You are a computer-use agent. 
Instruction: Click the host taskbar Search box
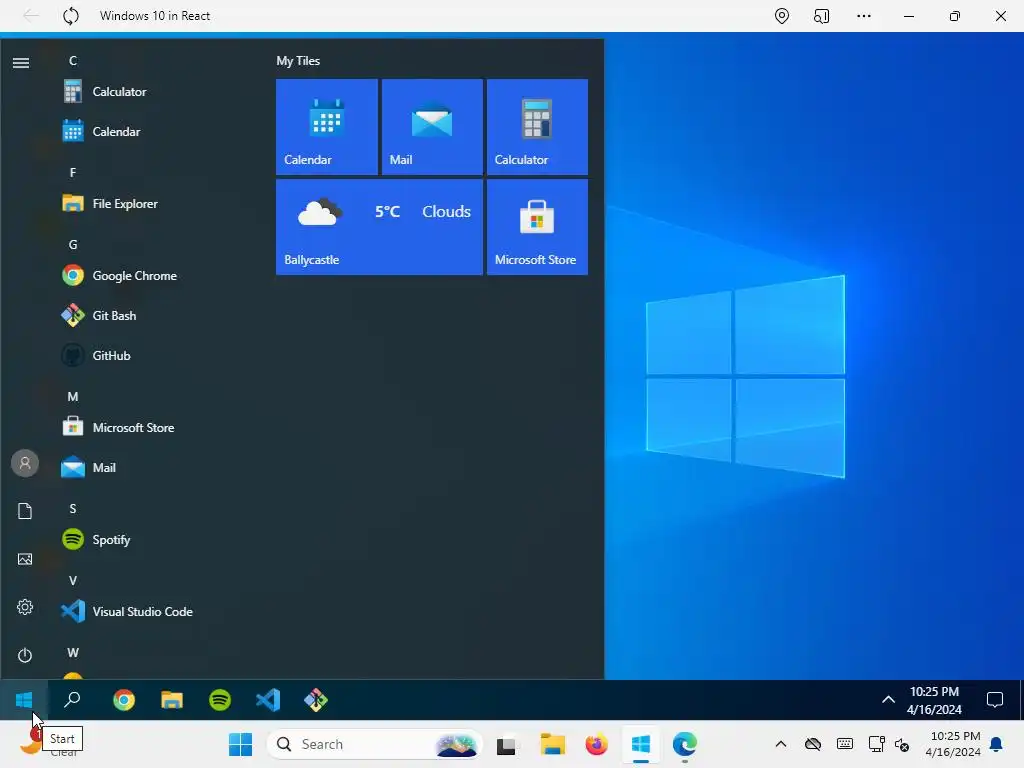tap(375, 744)
